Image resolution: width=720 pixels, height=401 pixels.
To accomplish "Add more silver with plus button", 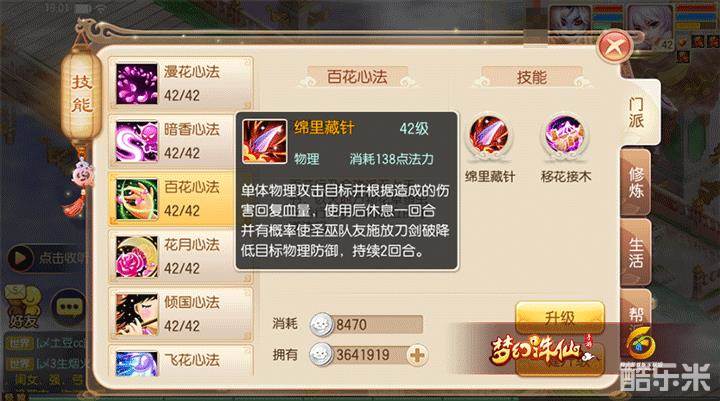I will point(417,355).
